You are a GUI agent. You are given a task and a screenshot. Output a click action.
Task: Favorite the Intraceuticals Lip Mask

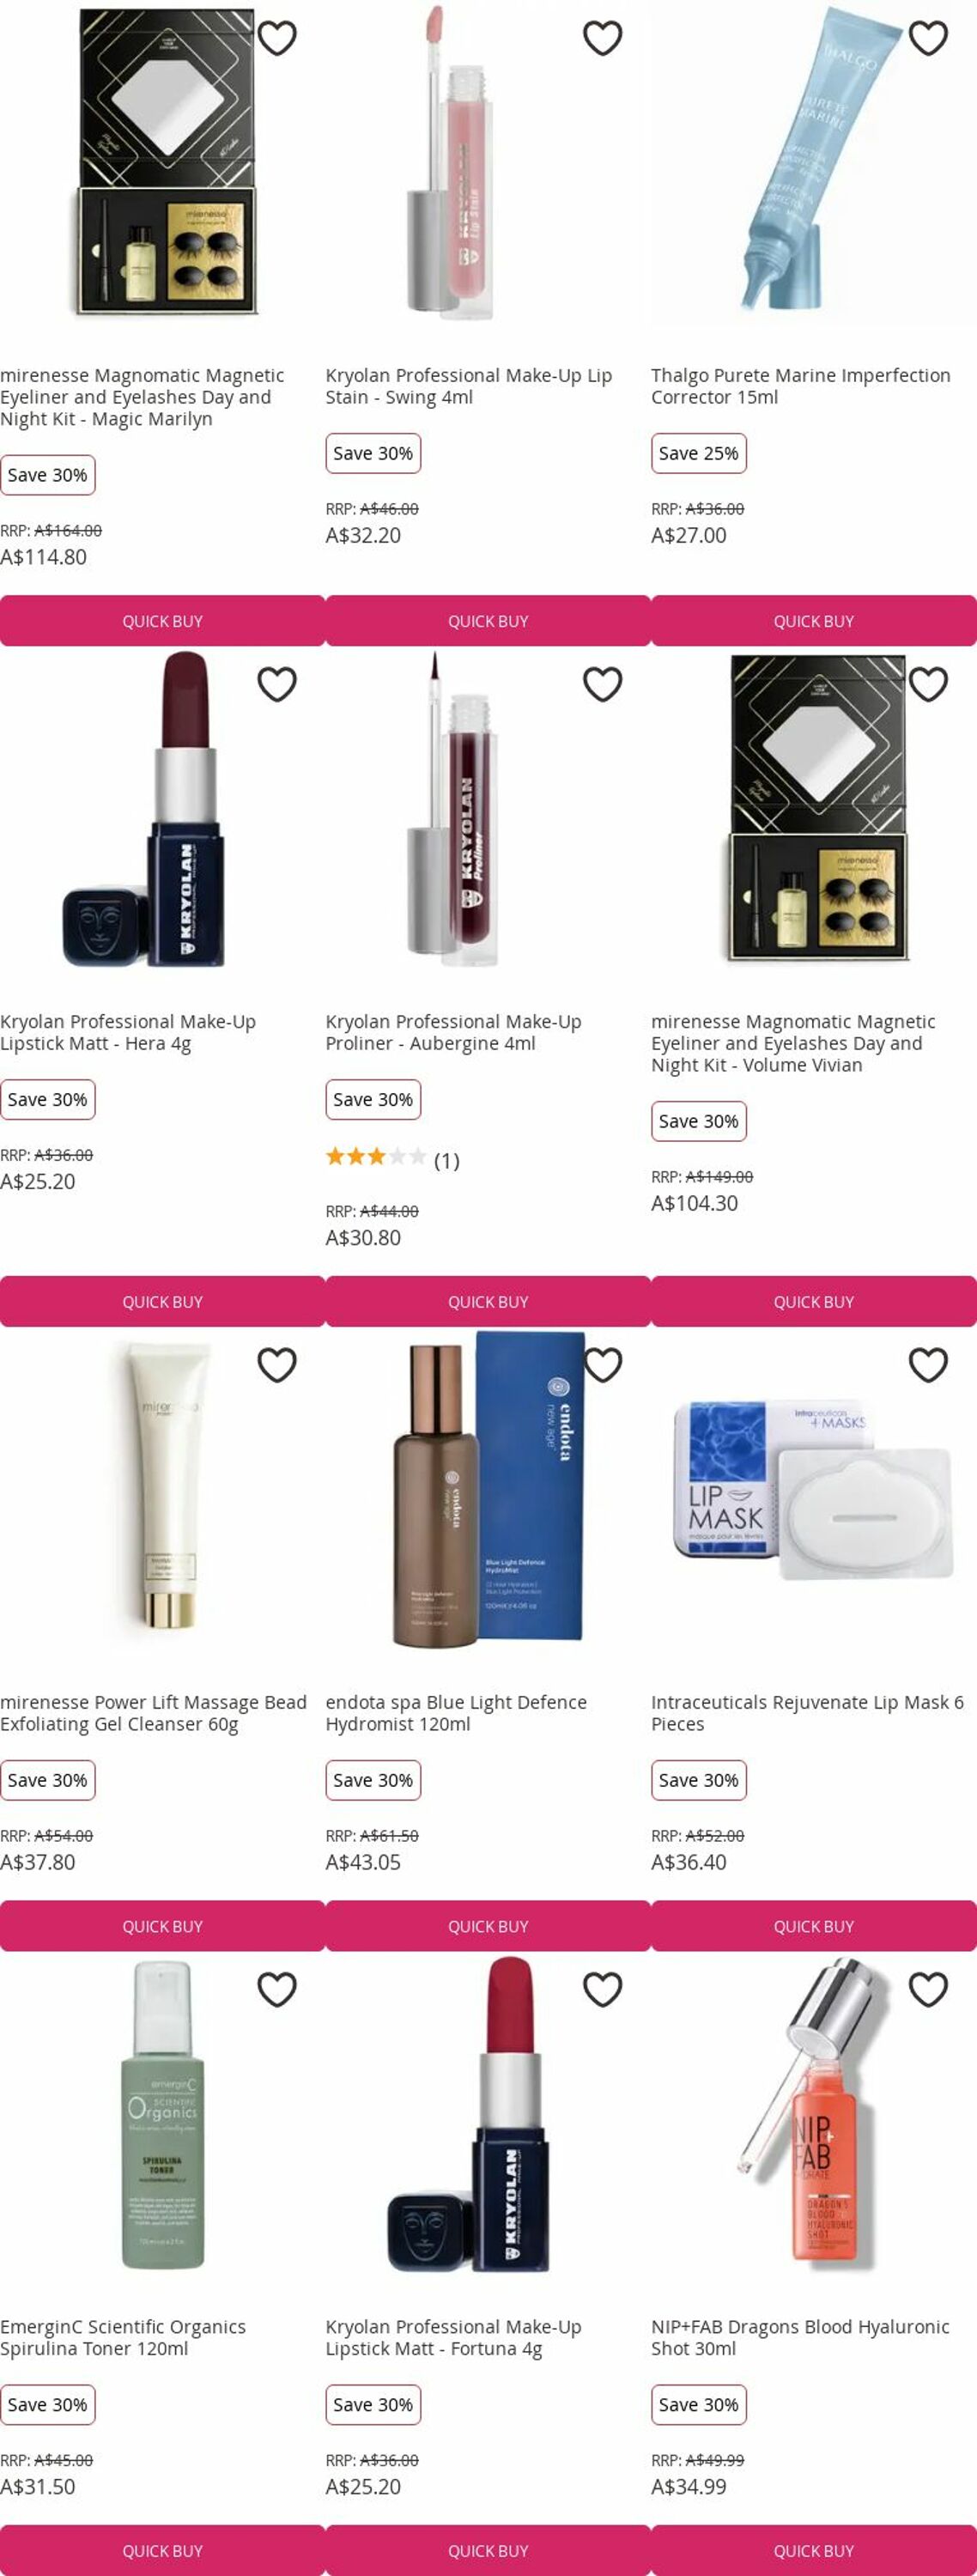click(928, 1365)
